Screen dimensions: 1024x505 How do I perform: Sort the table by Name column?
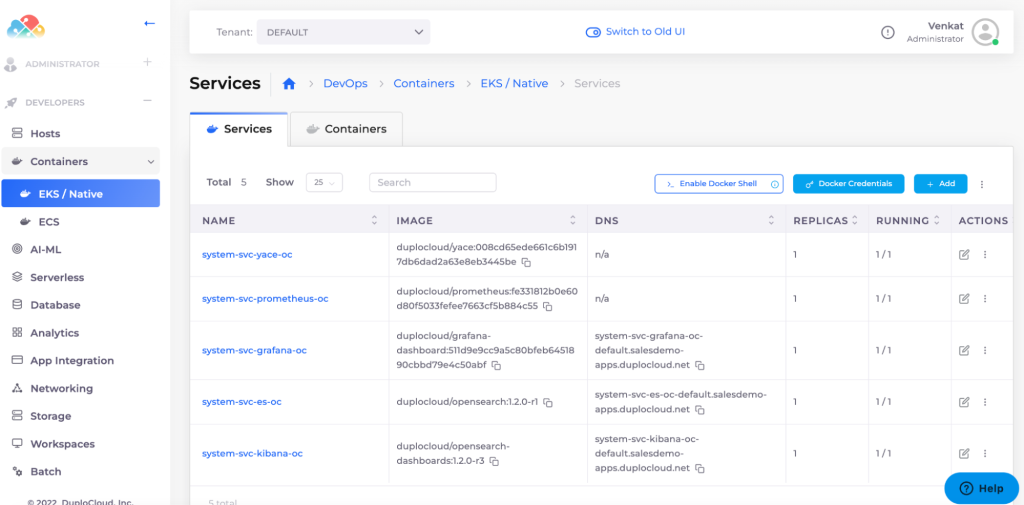click(375, 220)
